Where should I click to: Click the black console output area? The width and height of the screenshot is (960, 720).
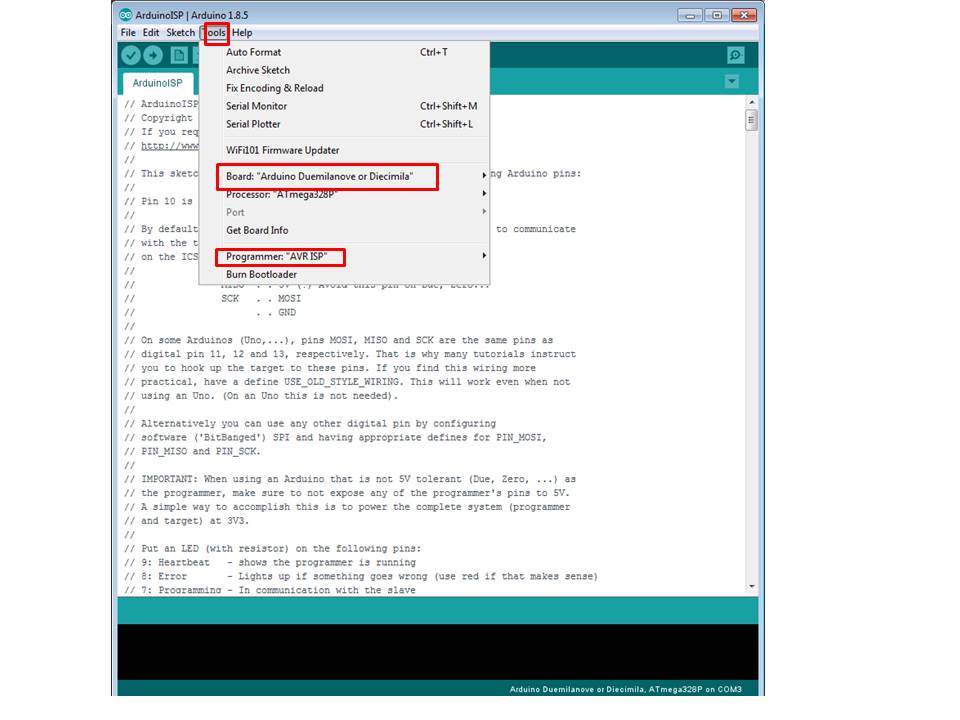437,651
